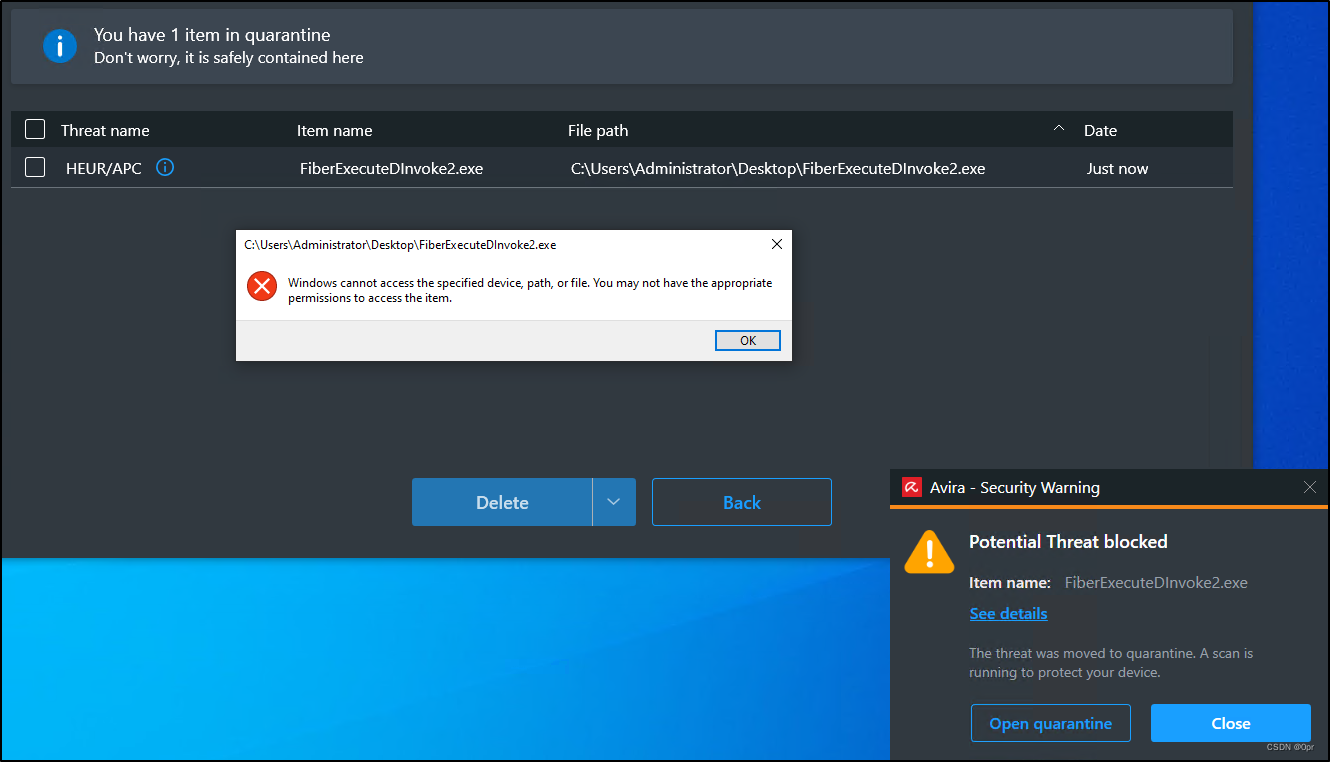The height and width of the screenshot is (762, 1330).
Task: Click the Avira logo in Security Warning
Action: coord(911,488)
